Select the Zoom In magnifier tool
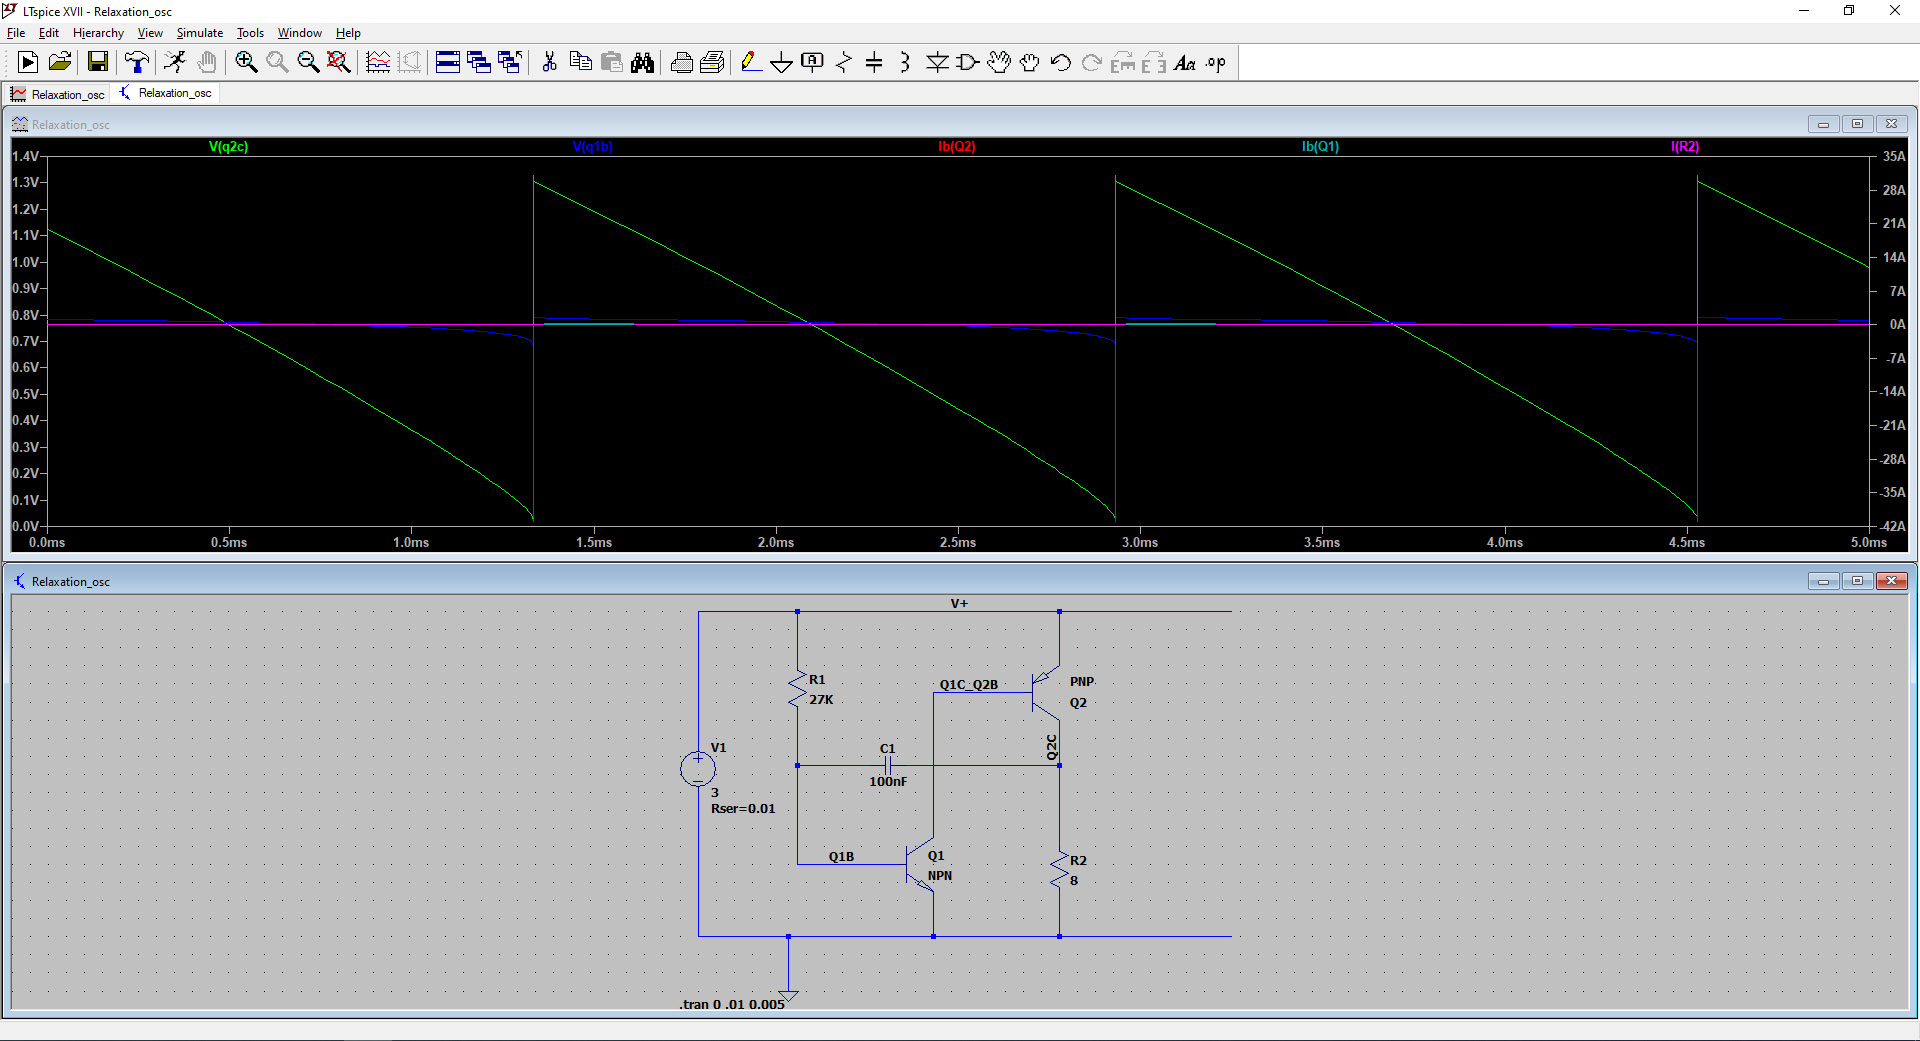1920x1041 pixels. [246, 62]
